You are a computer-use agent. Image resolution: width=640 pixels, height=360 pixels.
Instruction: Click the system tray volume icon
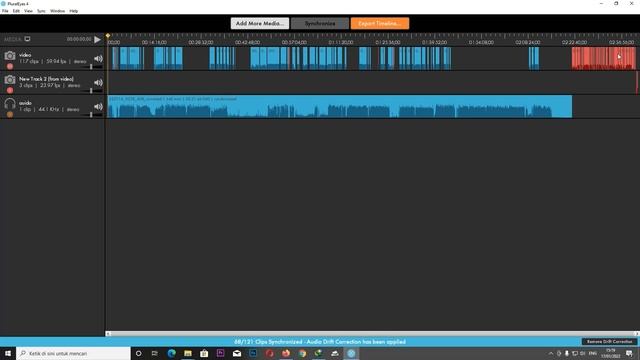pyautogui.click(x=582, y=353)
